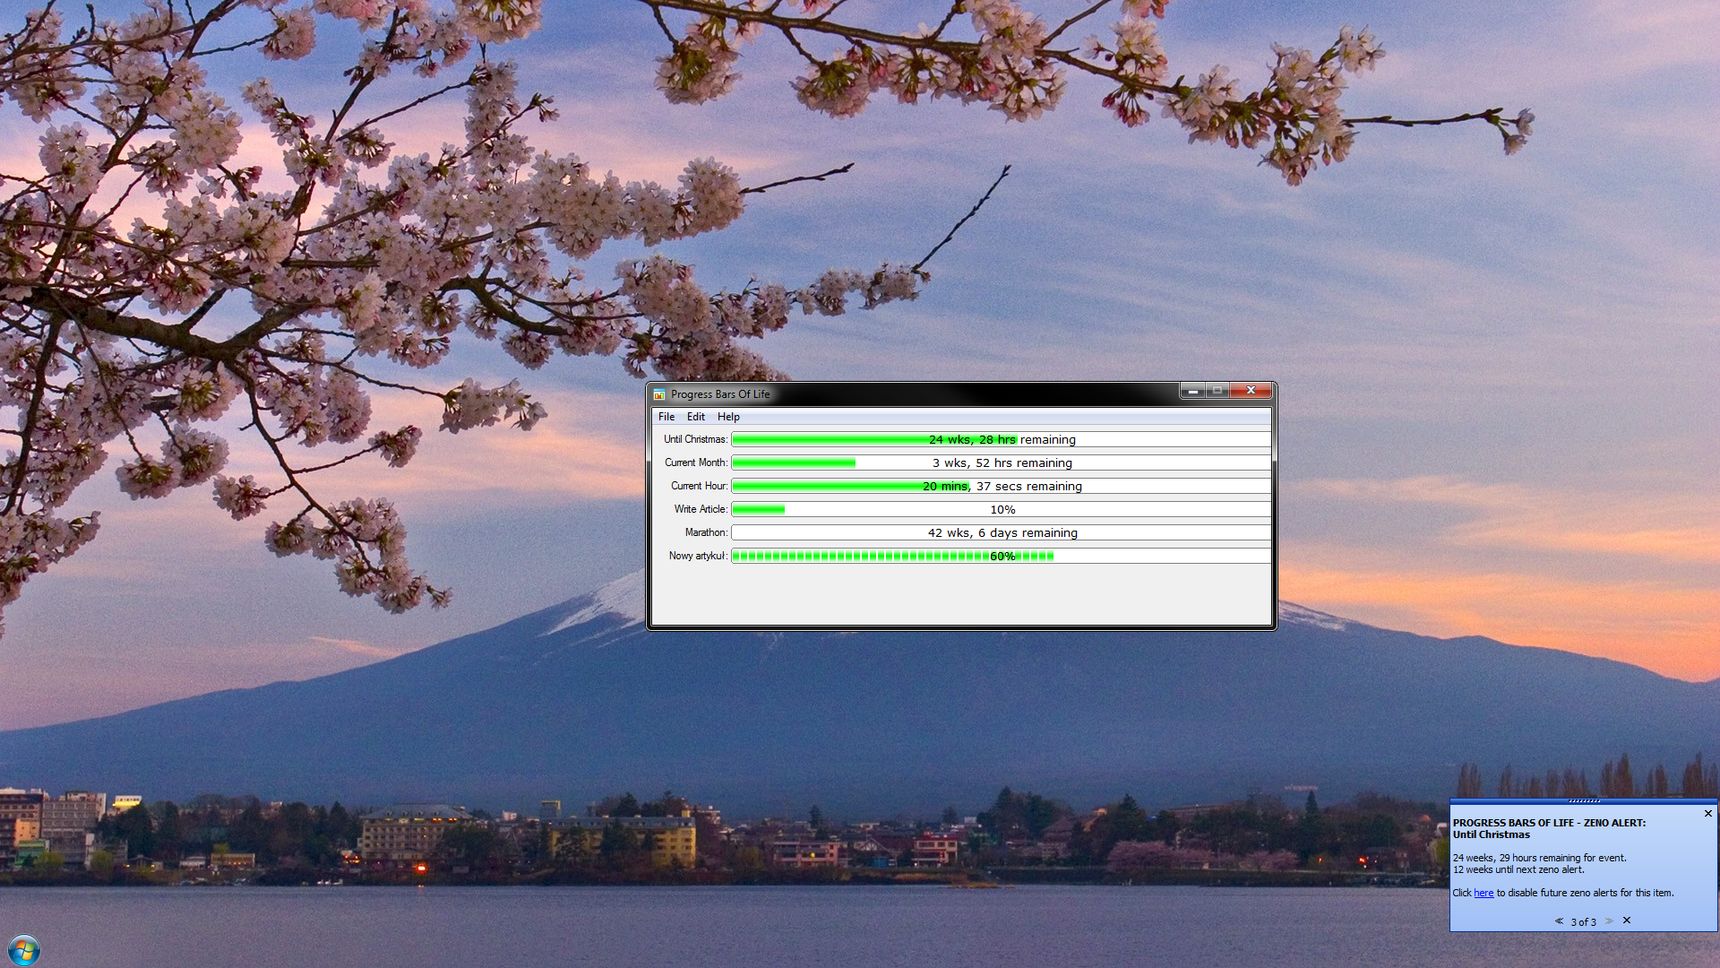Click the '3 of 3' alert counter
1720x968 pixels.
1583,922
